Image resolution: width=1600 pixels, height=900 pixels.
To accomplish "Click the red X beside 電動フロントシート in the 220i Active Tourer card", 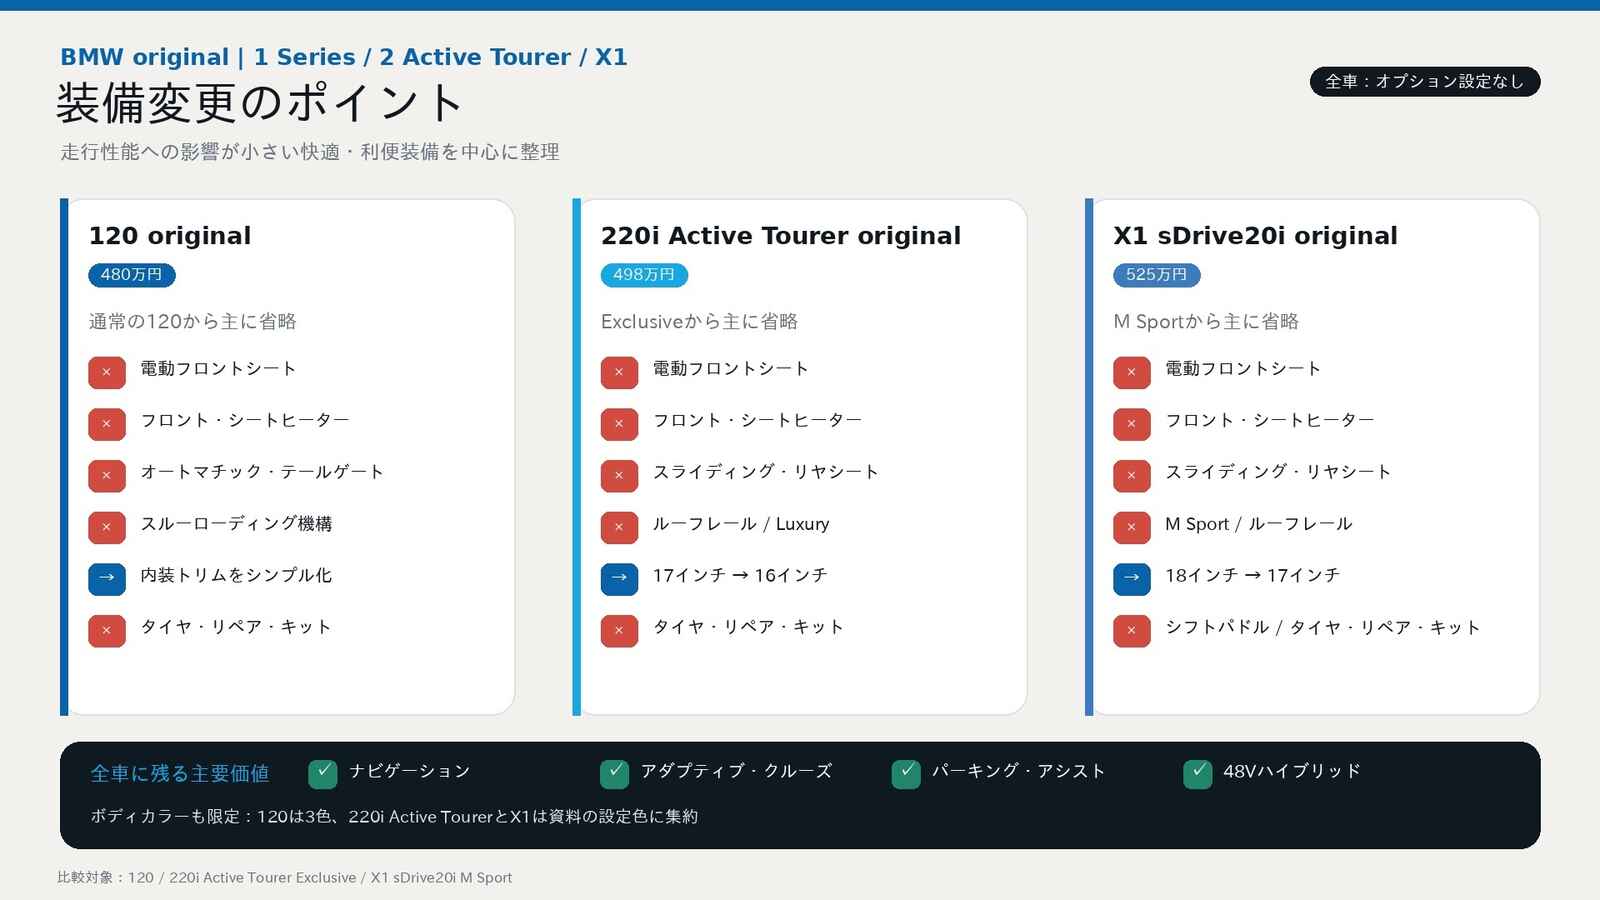I will pos(619,373).
